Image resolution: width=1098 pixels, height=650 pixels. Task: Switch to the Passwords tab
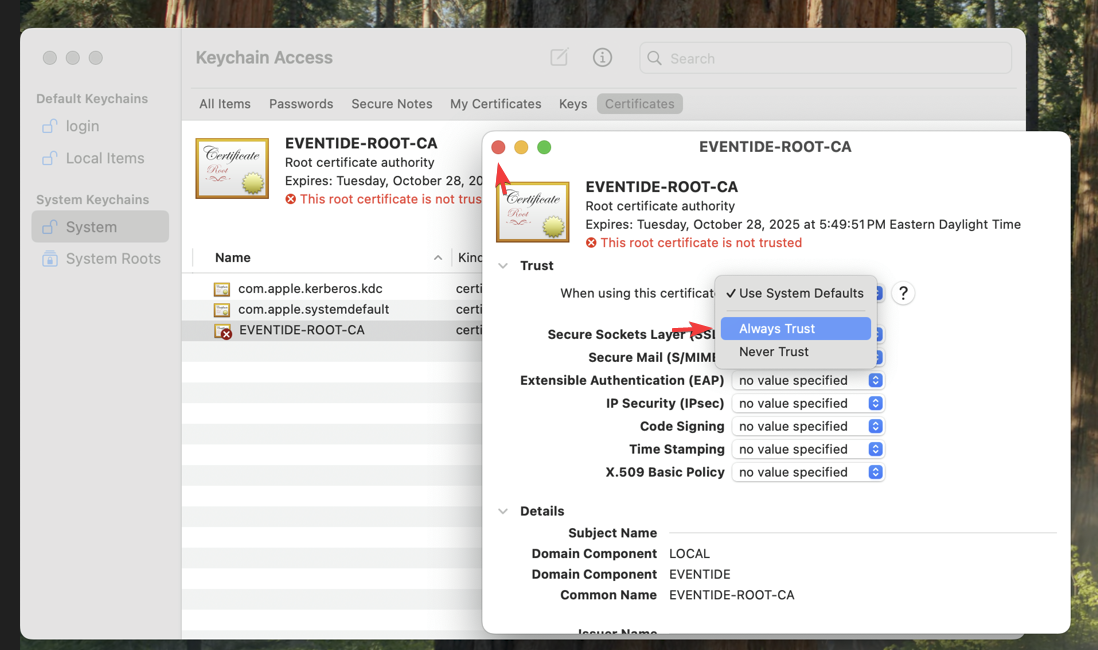301,104
